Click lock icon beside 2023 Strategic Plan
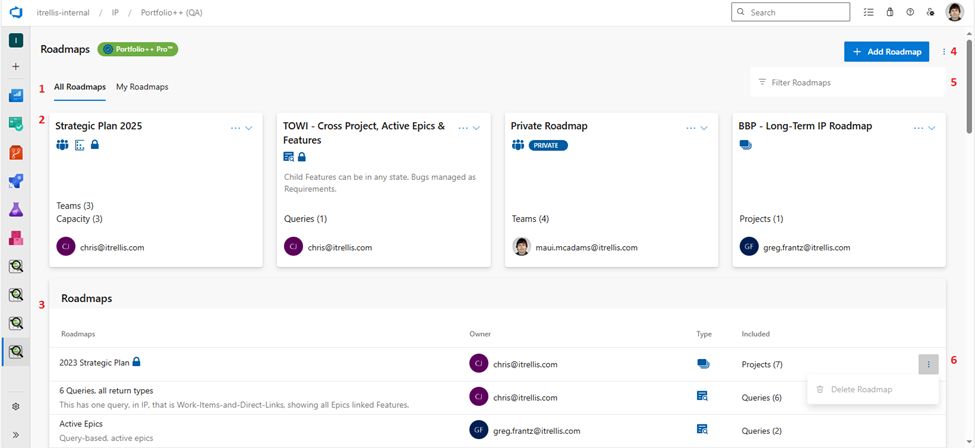Screen dimensions: 975x448 pos(137,361)
